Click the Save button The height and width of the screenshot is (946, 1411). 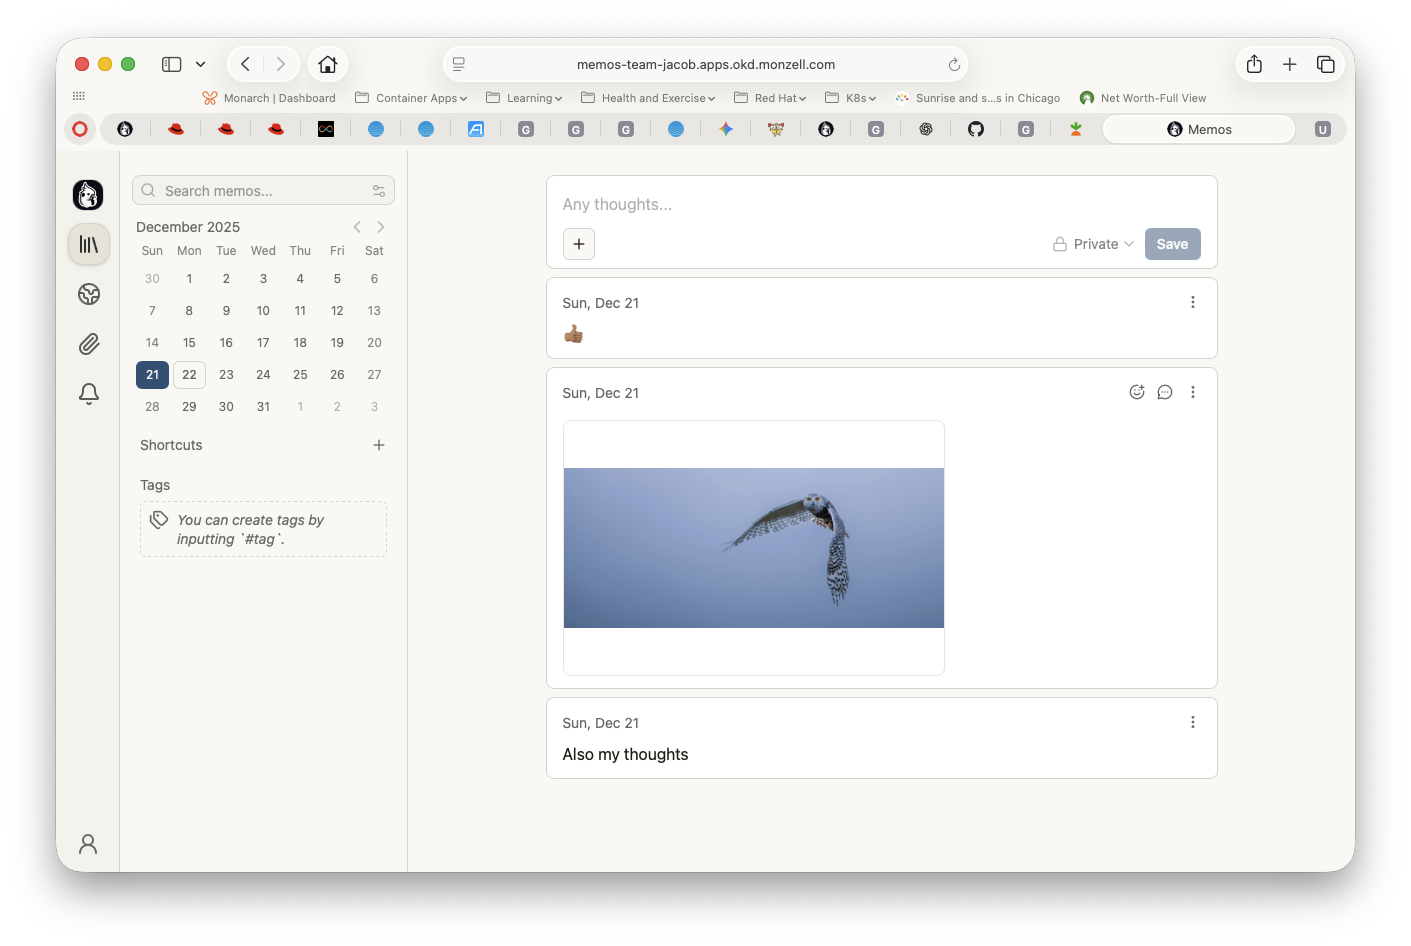pyautogui.click(x=1172, y=244)
